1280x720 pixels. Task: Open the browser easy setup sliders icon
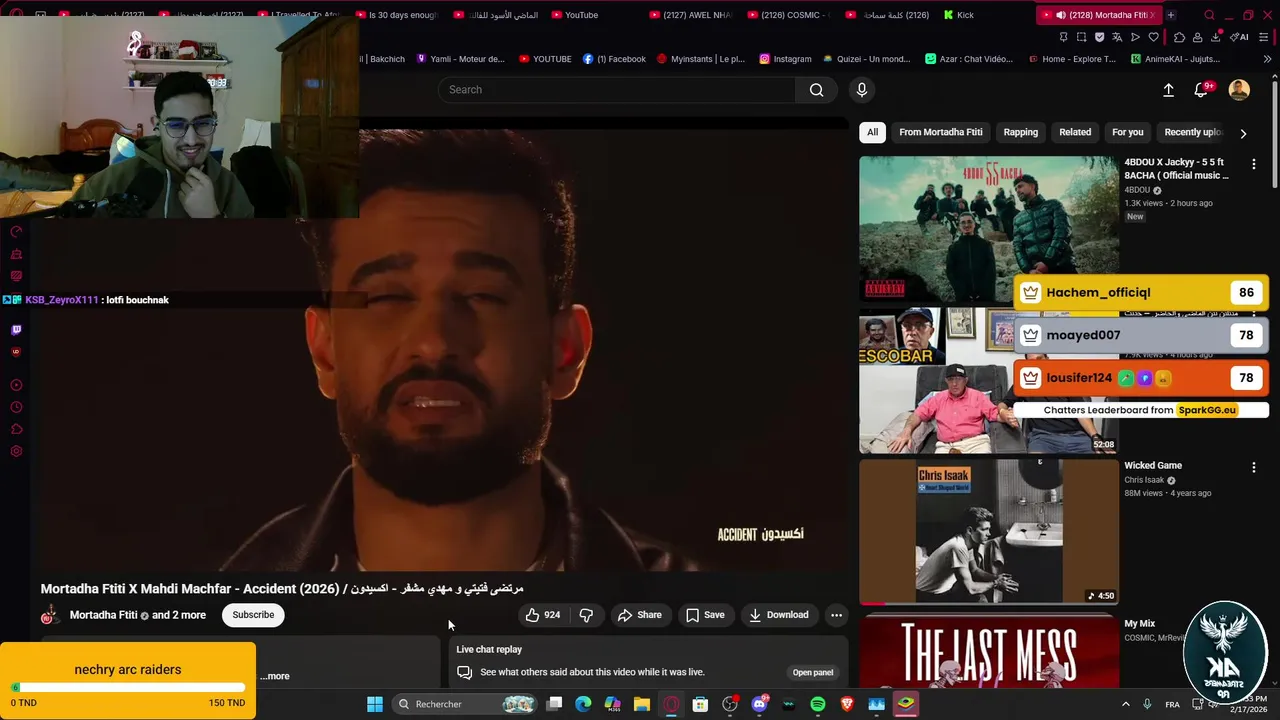tap(1263, 37)
